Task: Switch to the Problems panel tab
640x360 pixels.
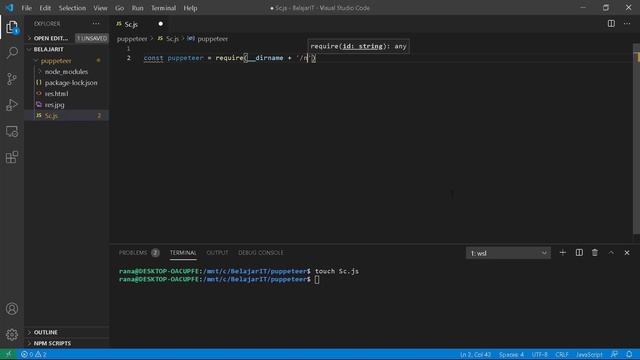Action: tap(139, 253)
